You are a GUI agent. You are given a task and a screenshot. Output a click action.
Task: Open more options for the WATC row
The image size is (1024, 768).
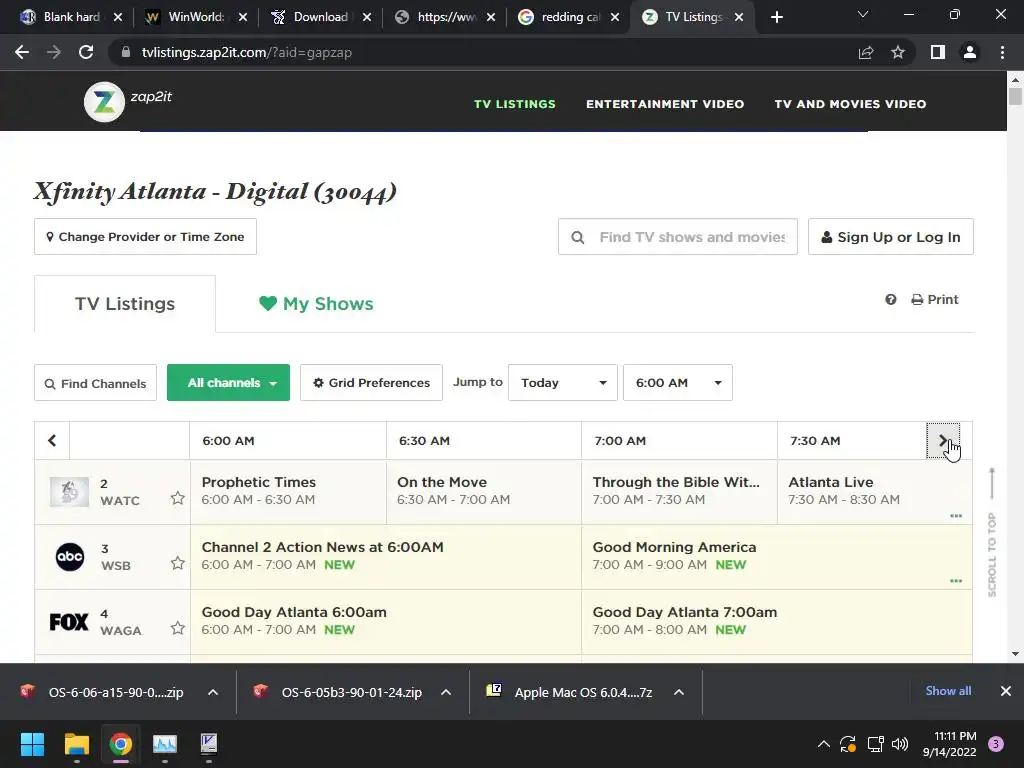tap(956, 516)
